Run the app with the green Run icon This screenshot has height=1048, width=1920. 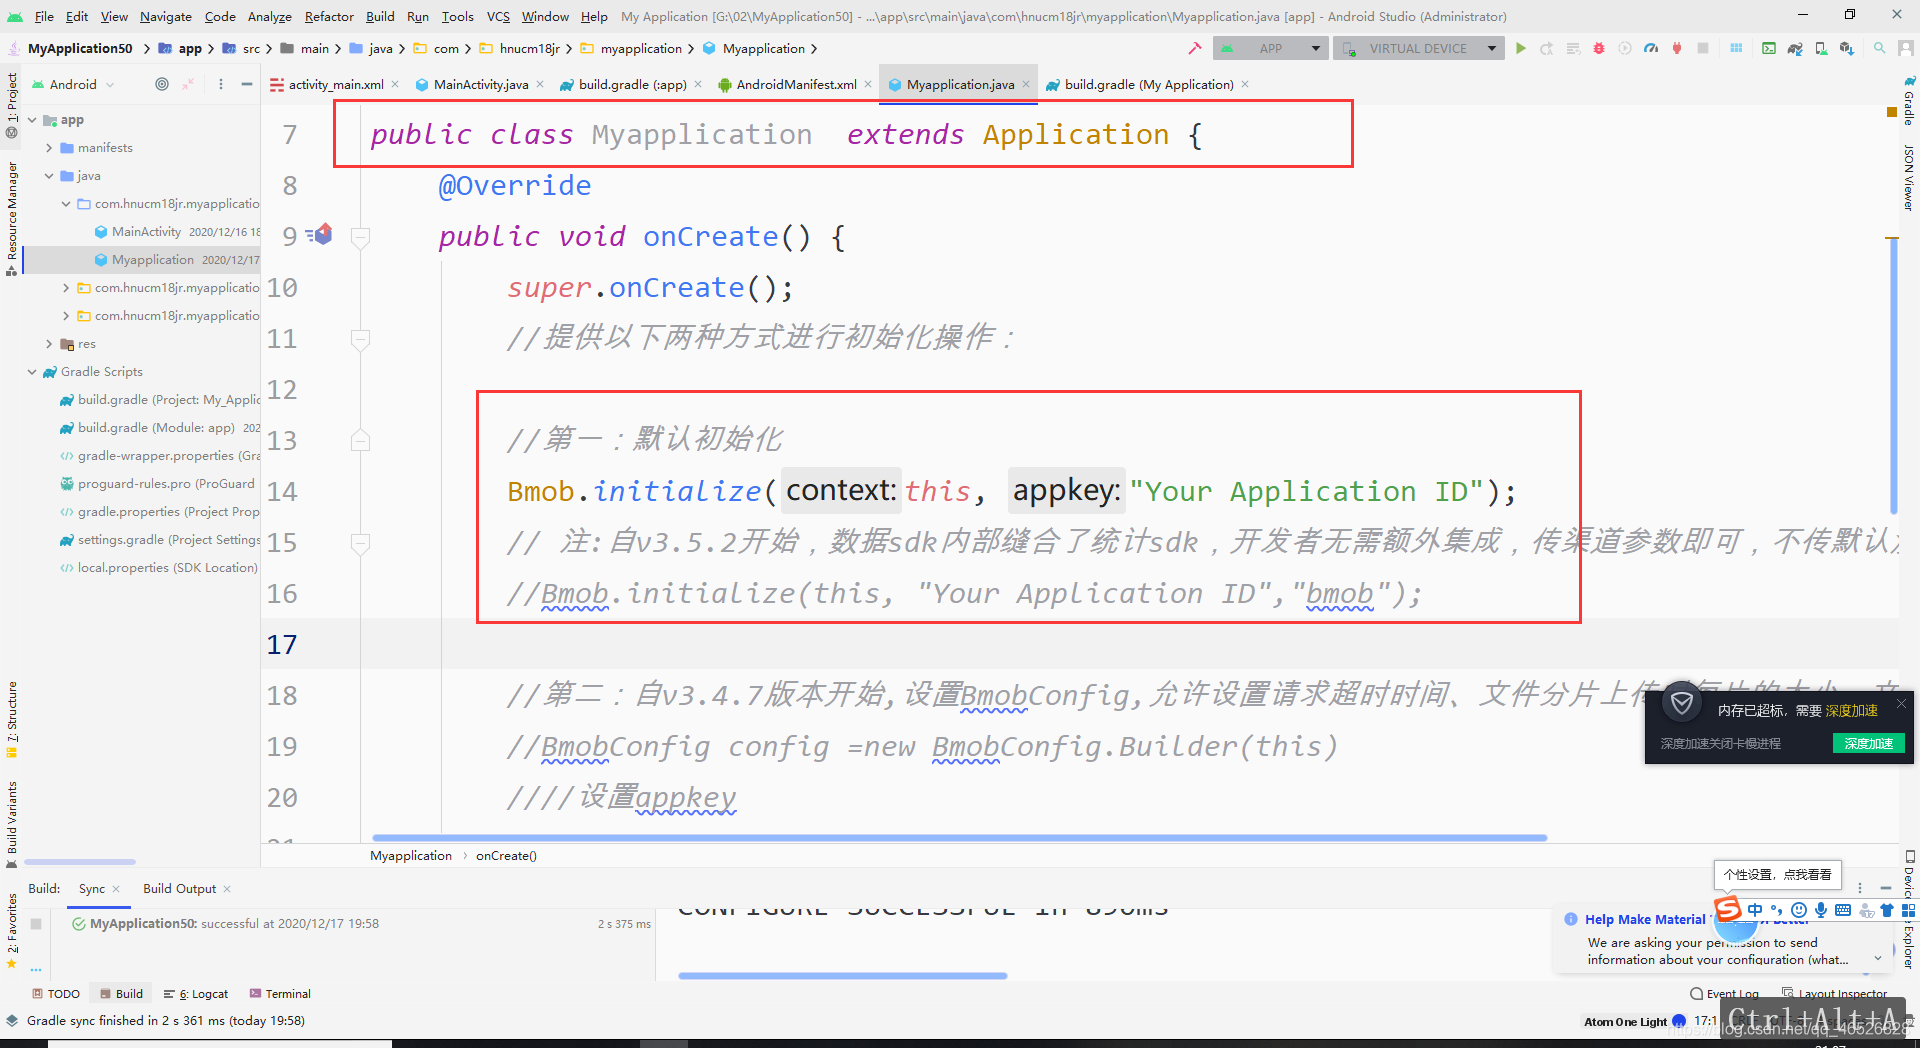[x=1521, y=48]
